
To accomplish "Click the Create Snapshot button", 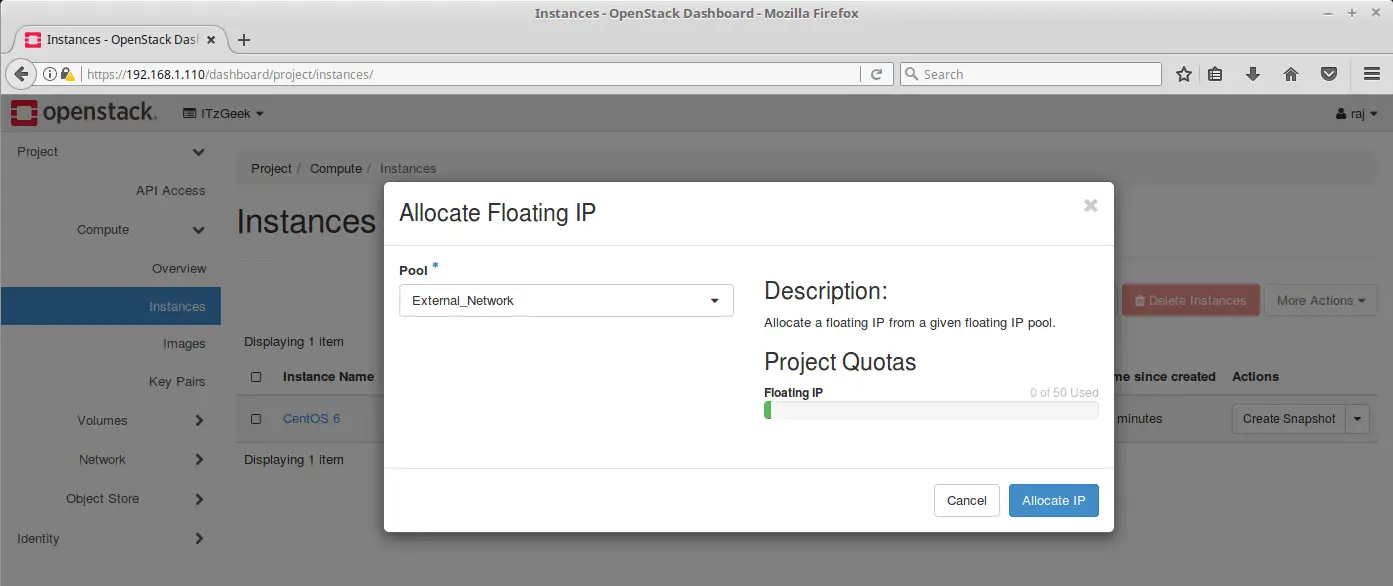I will (x=1289, y=419).
